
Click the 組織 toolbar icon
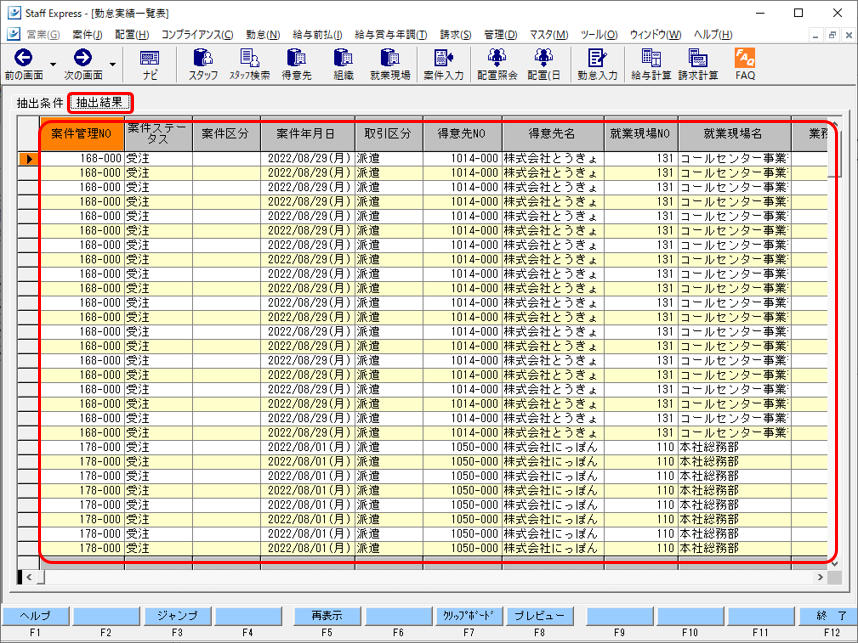pyautogui.click(x=343, y=65)
